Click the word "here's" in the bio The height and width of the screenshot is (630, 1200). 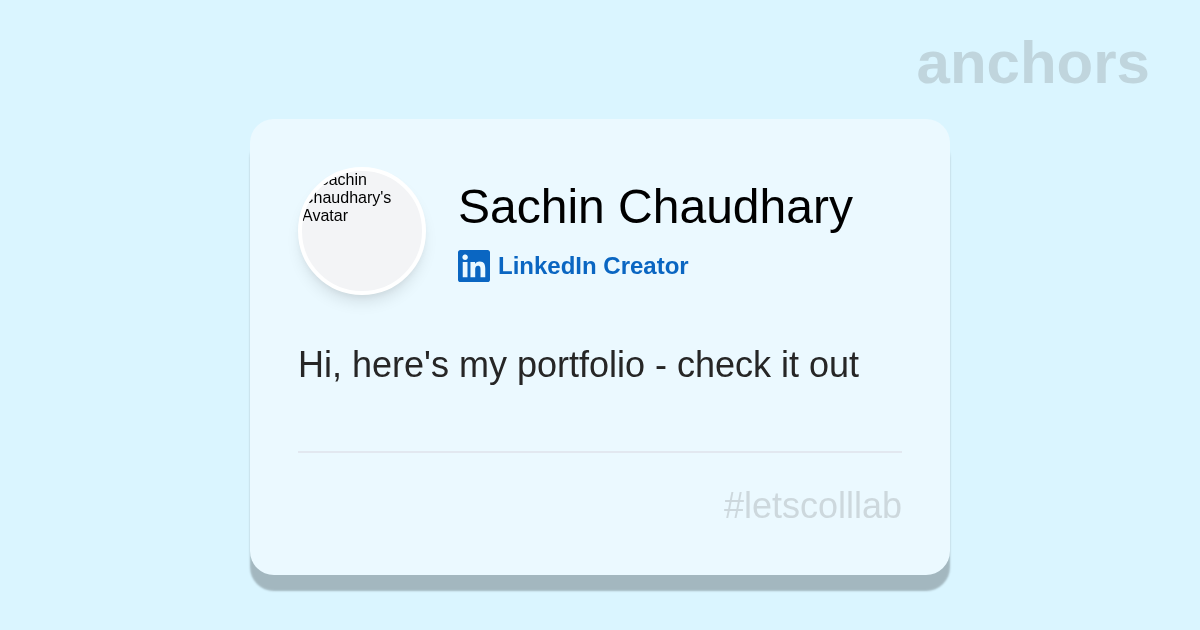pos(400,365)
